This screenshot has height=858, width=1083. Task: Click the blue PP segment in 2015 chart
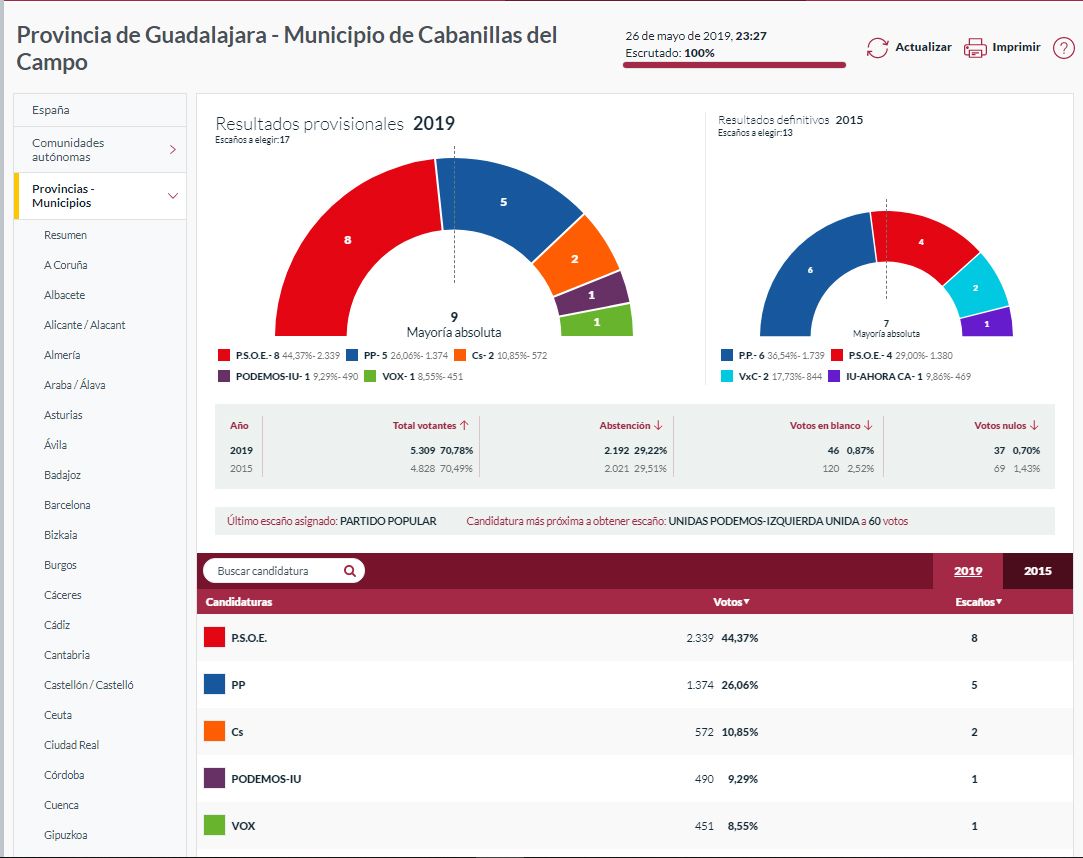[x=808, y=270]
